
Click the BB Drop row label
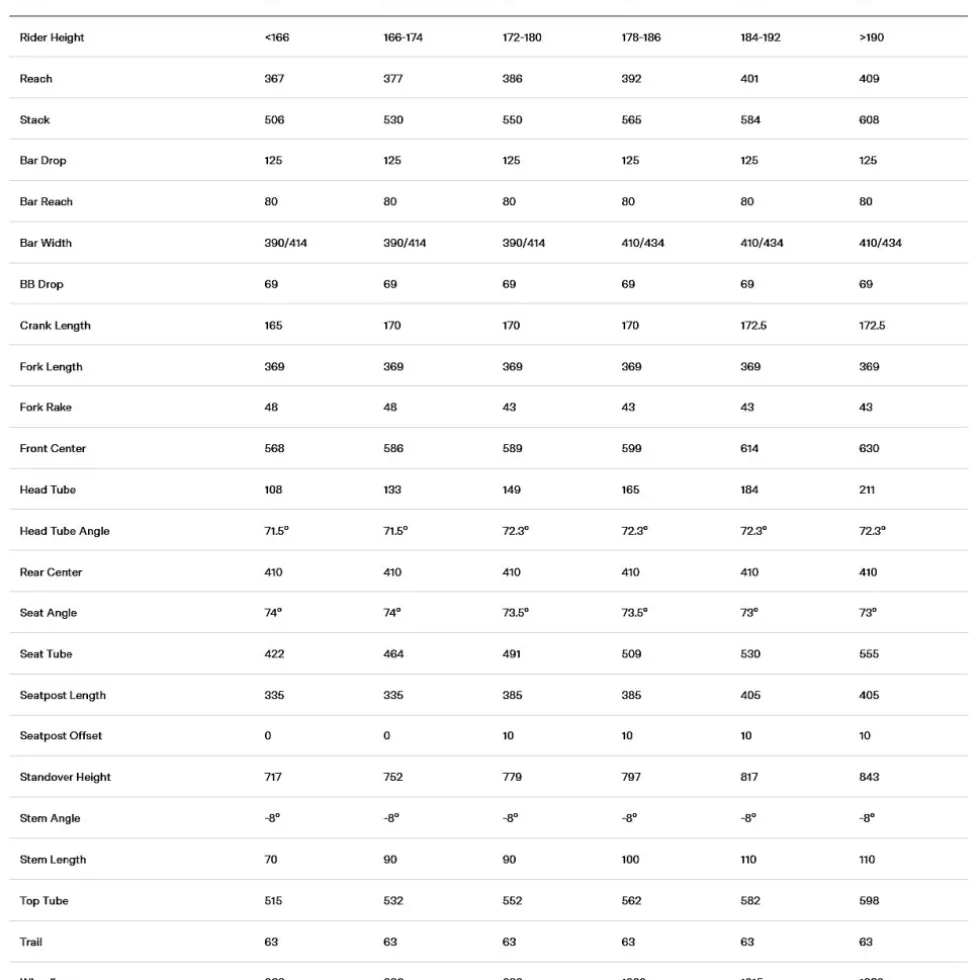tap(41, 284)
